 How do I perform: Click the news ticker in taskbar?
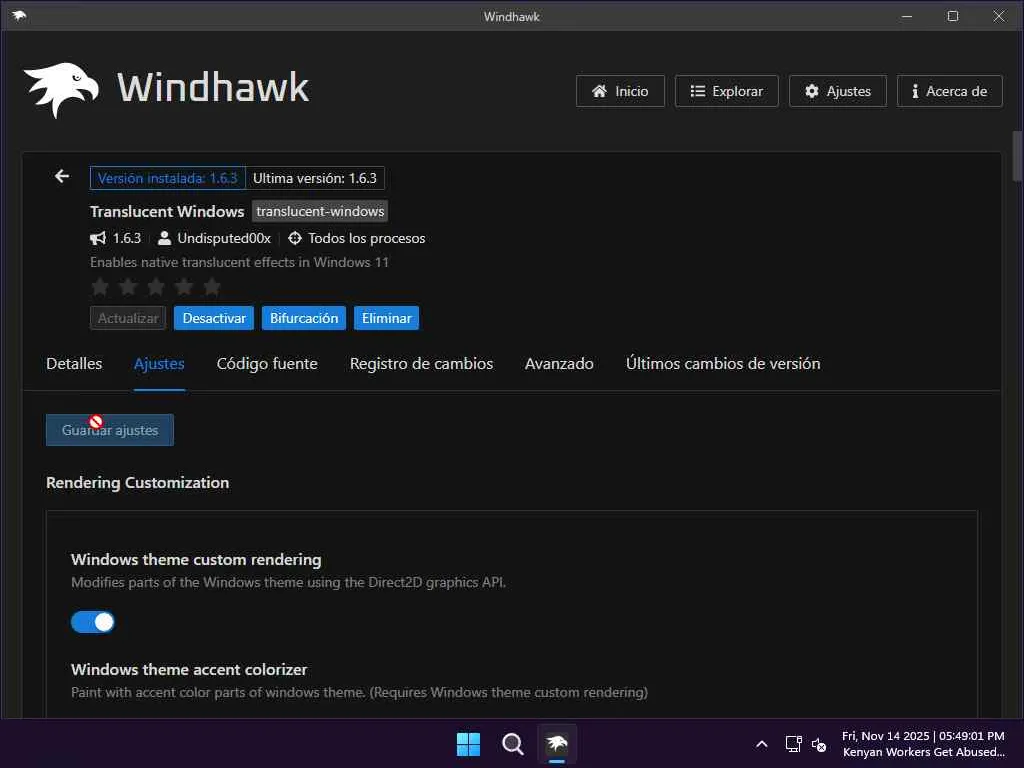click(x=923, y=752)
